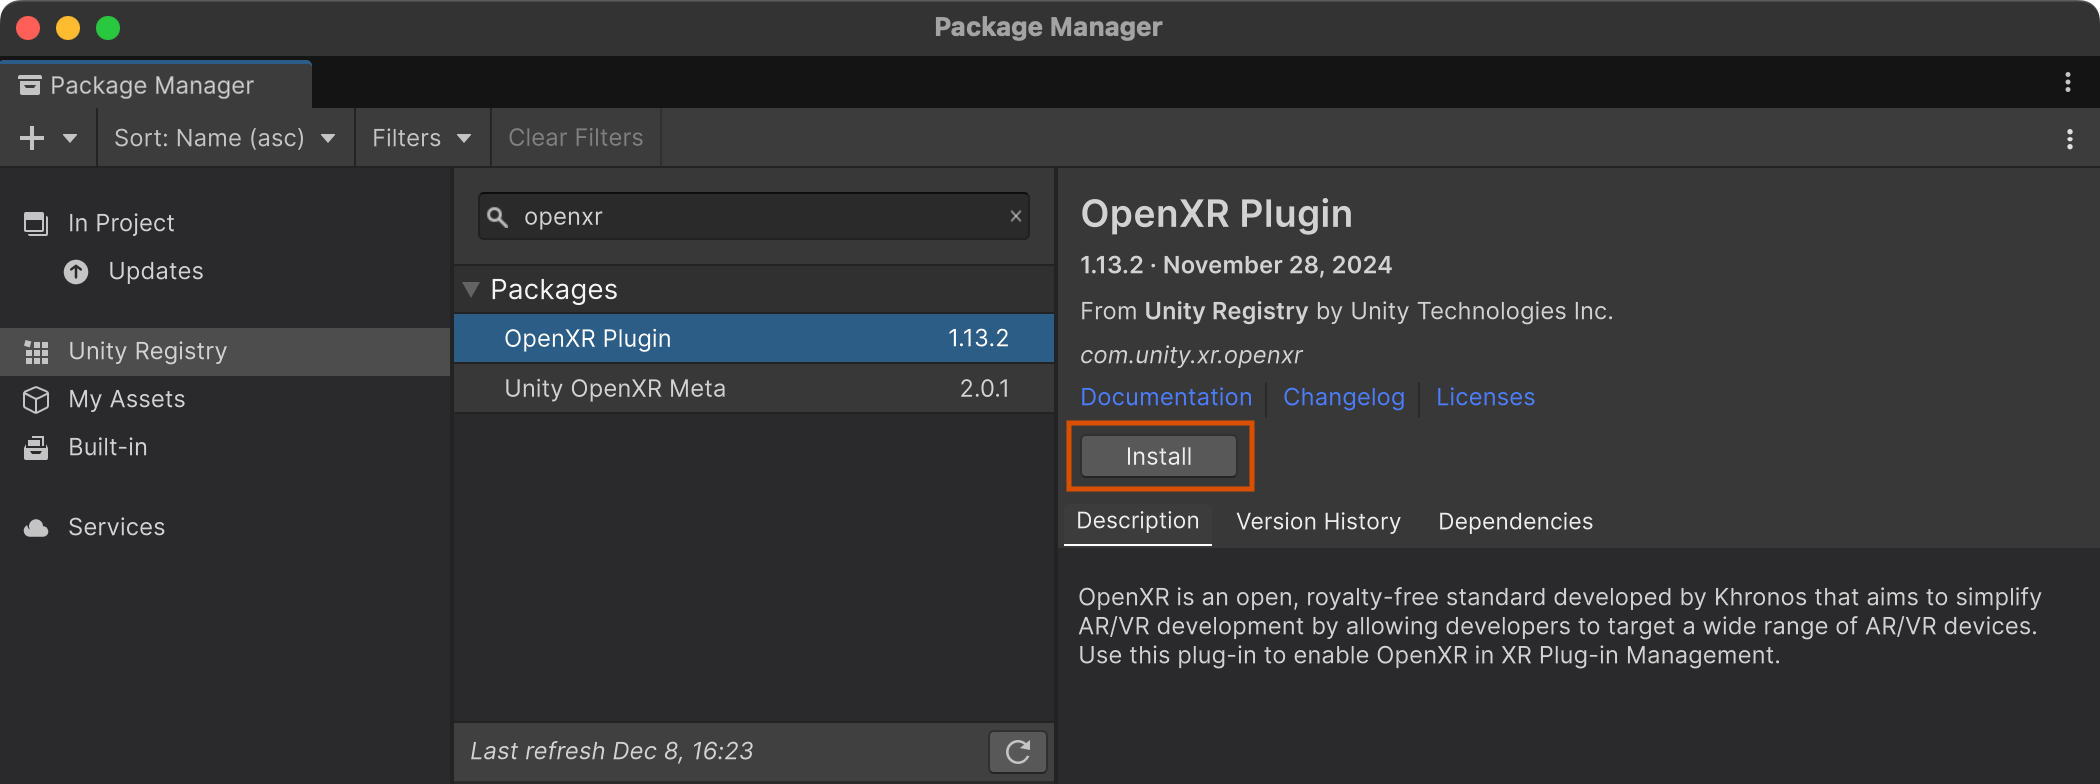Click the Unity Registry grid icon

36,352
